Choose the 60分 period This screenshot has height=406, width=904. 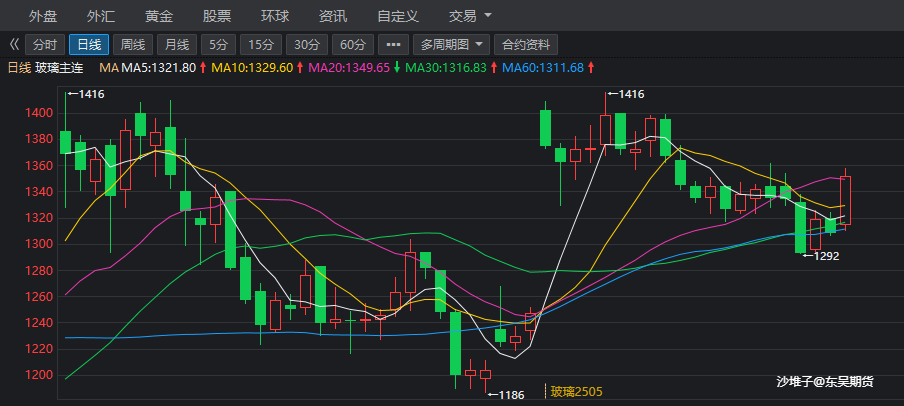(353, 44)
